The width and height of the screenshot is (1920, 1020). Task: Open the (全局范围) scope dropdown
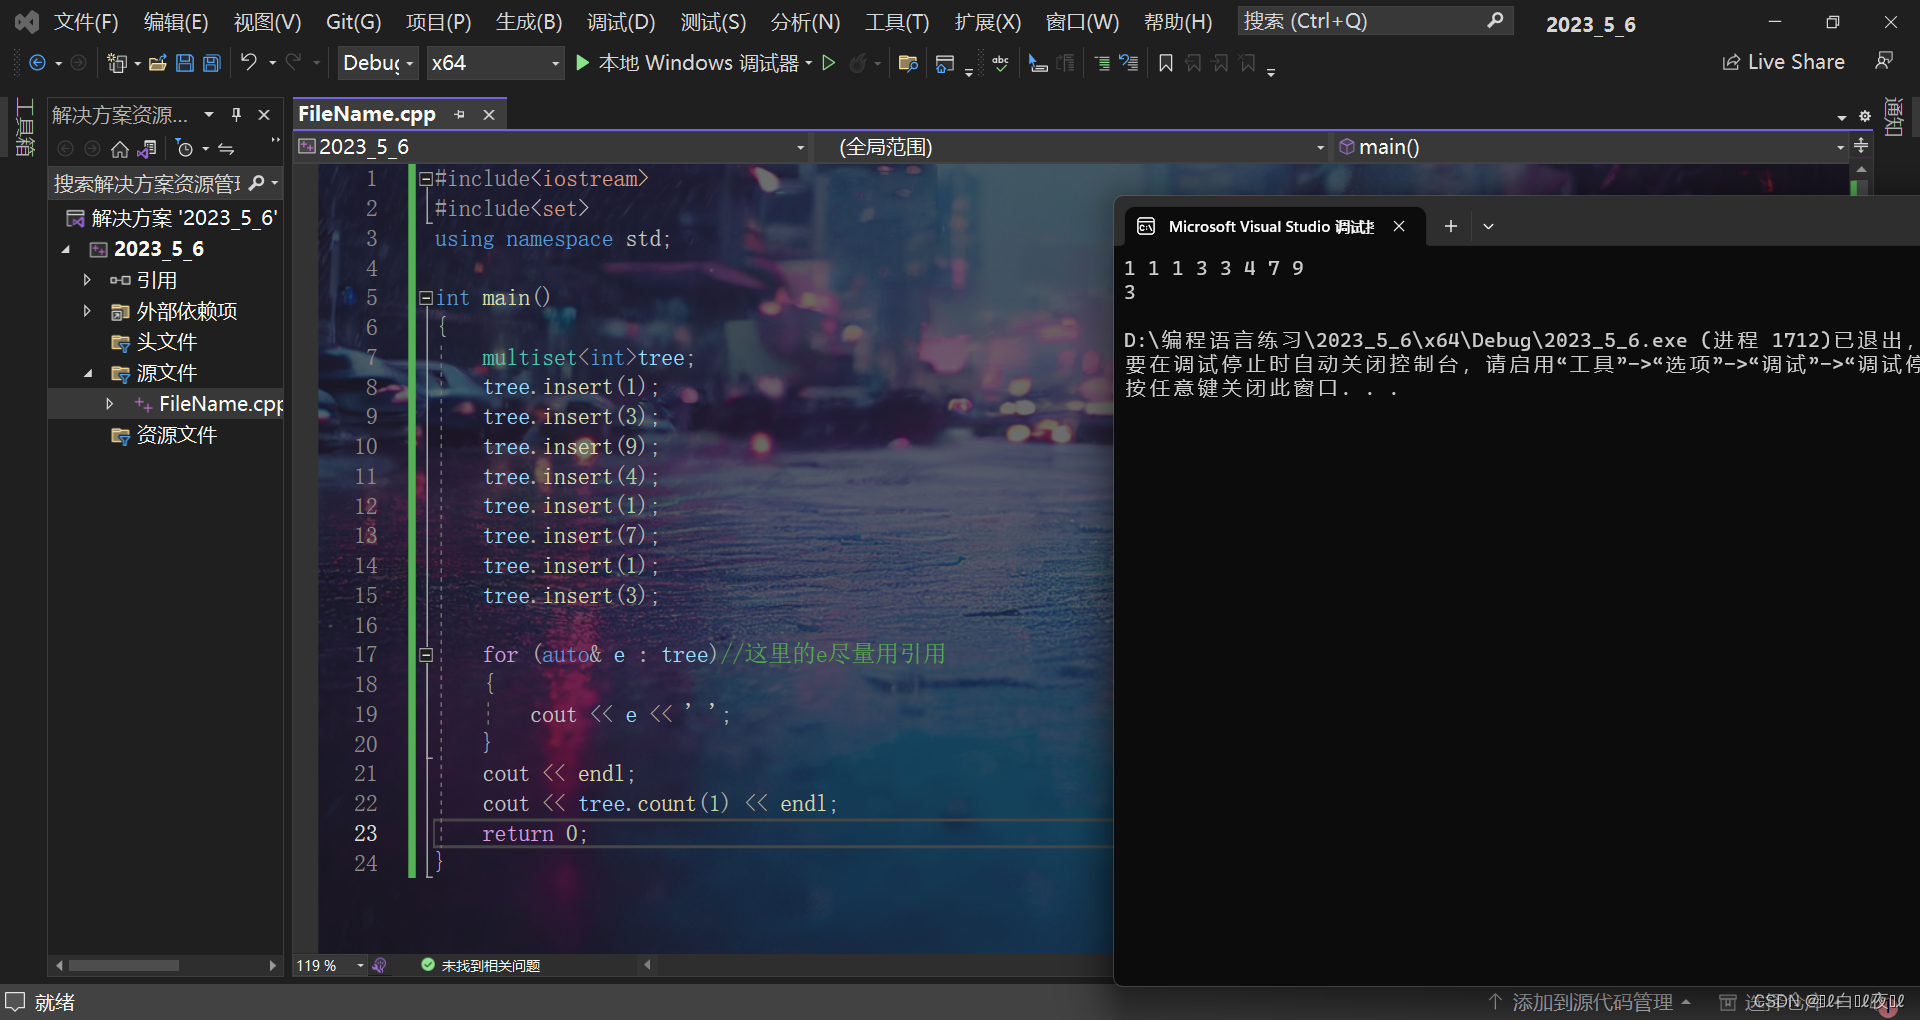click(1319, 147)
